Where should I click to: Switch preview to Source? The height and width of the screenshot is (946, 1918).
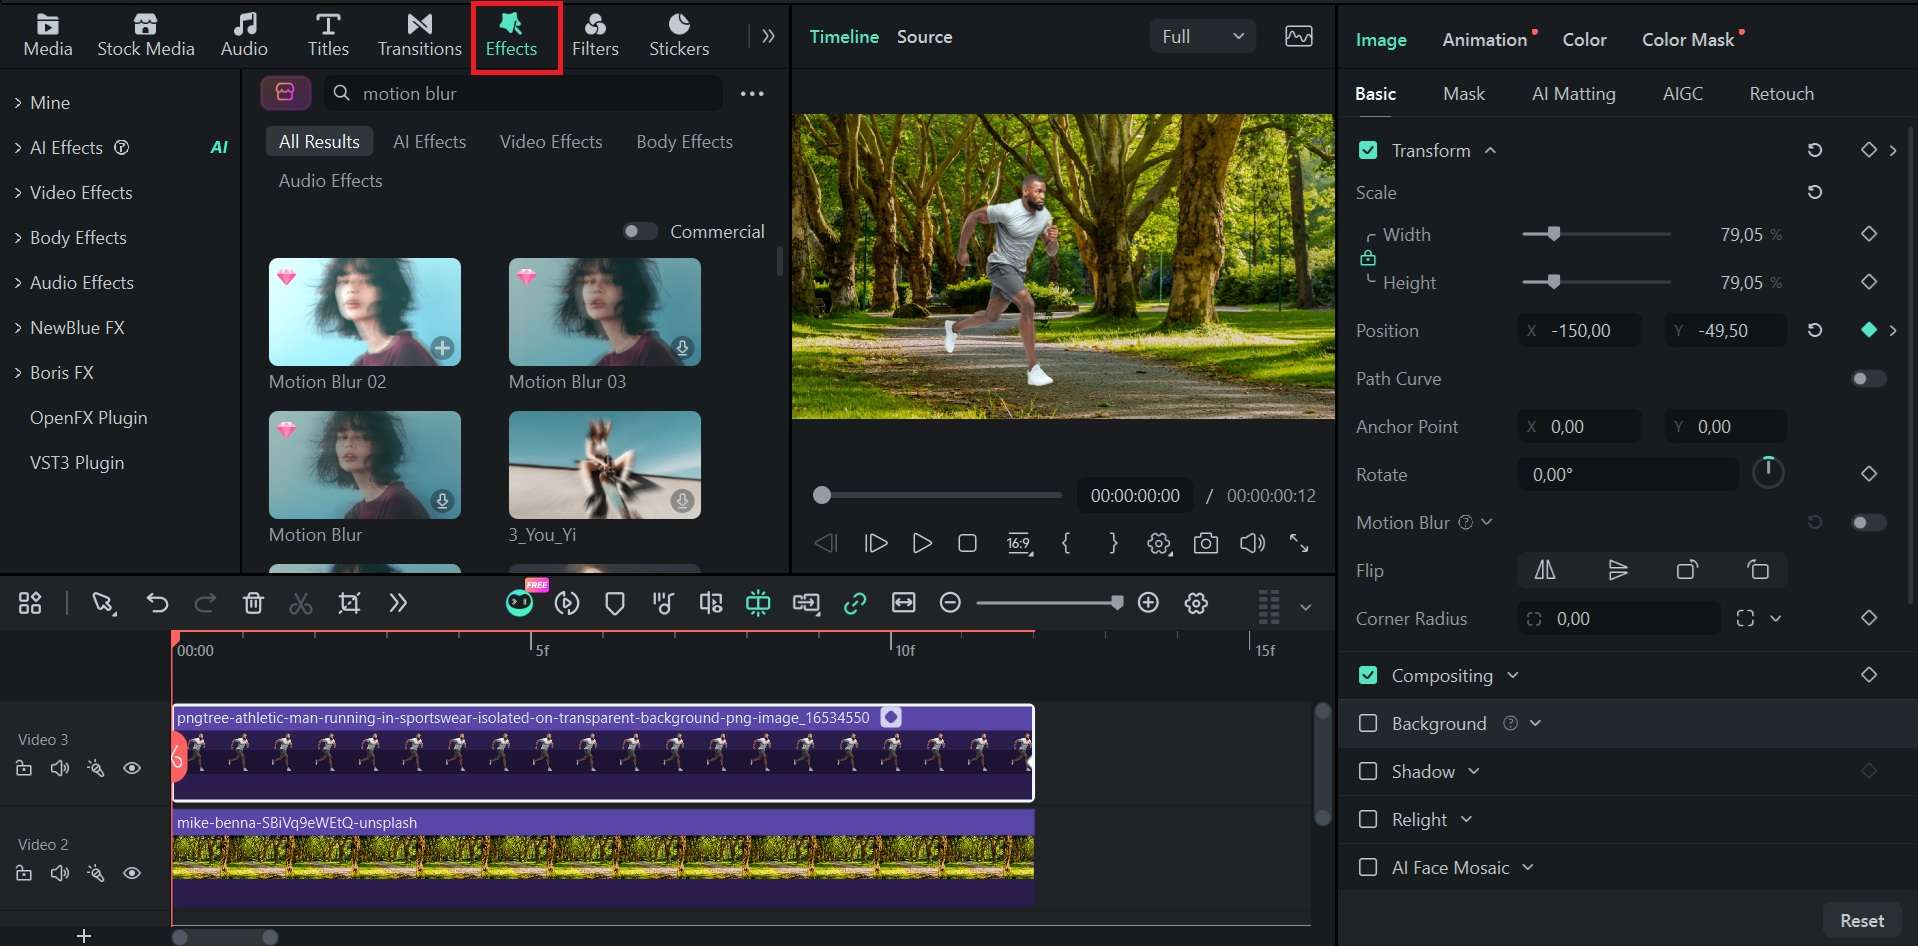coord(924,37)
